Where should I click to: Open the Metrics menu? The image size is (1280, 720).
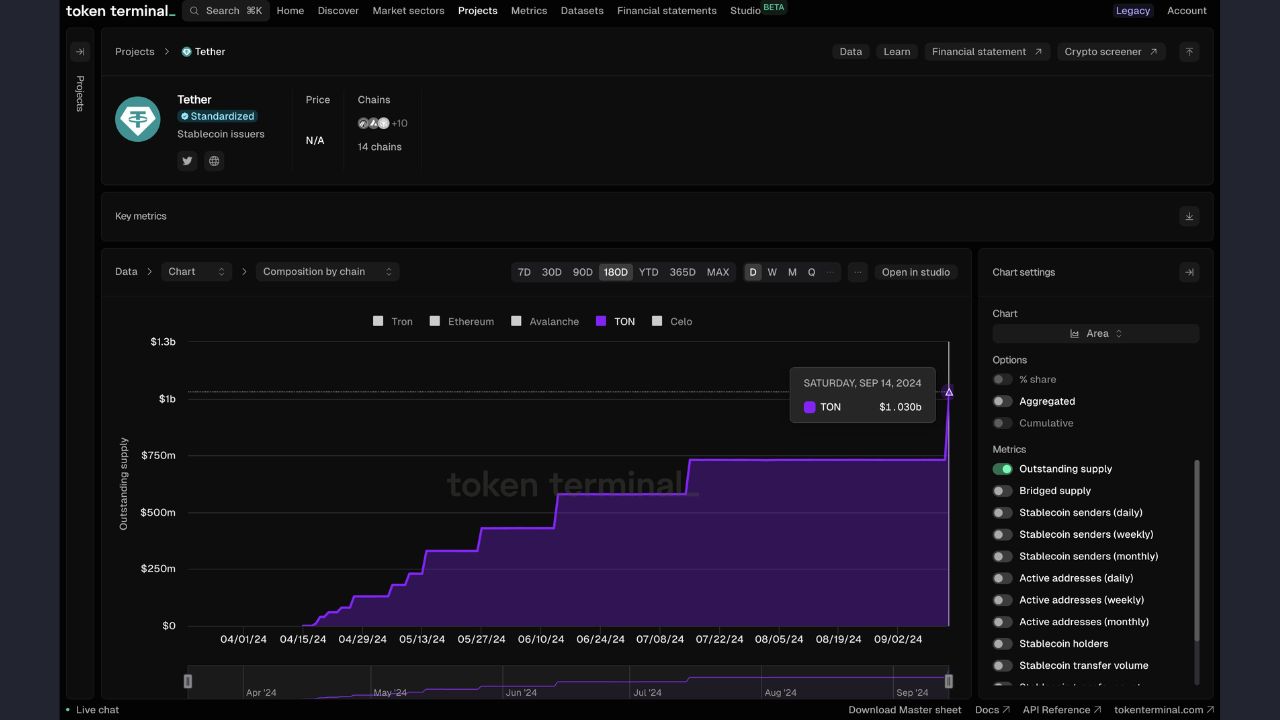pos(529,11)
